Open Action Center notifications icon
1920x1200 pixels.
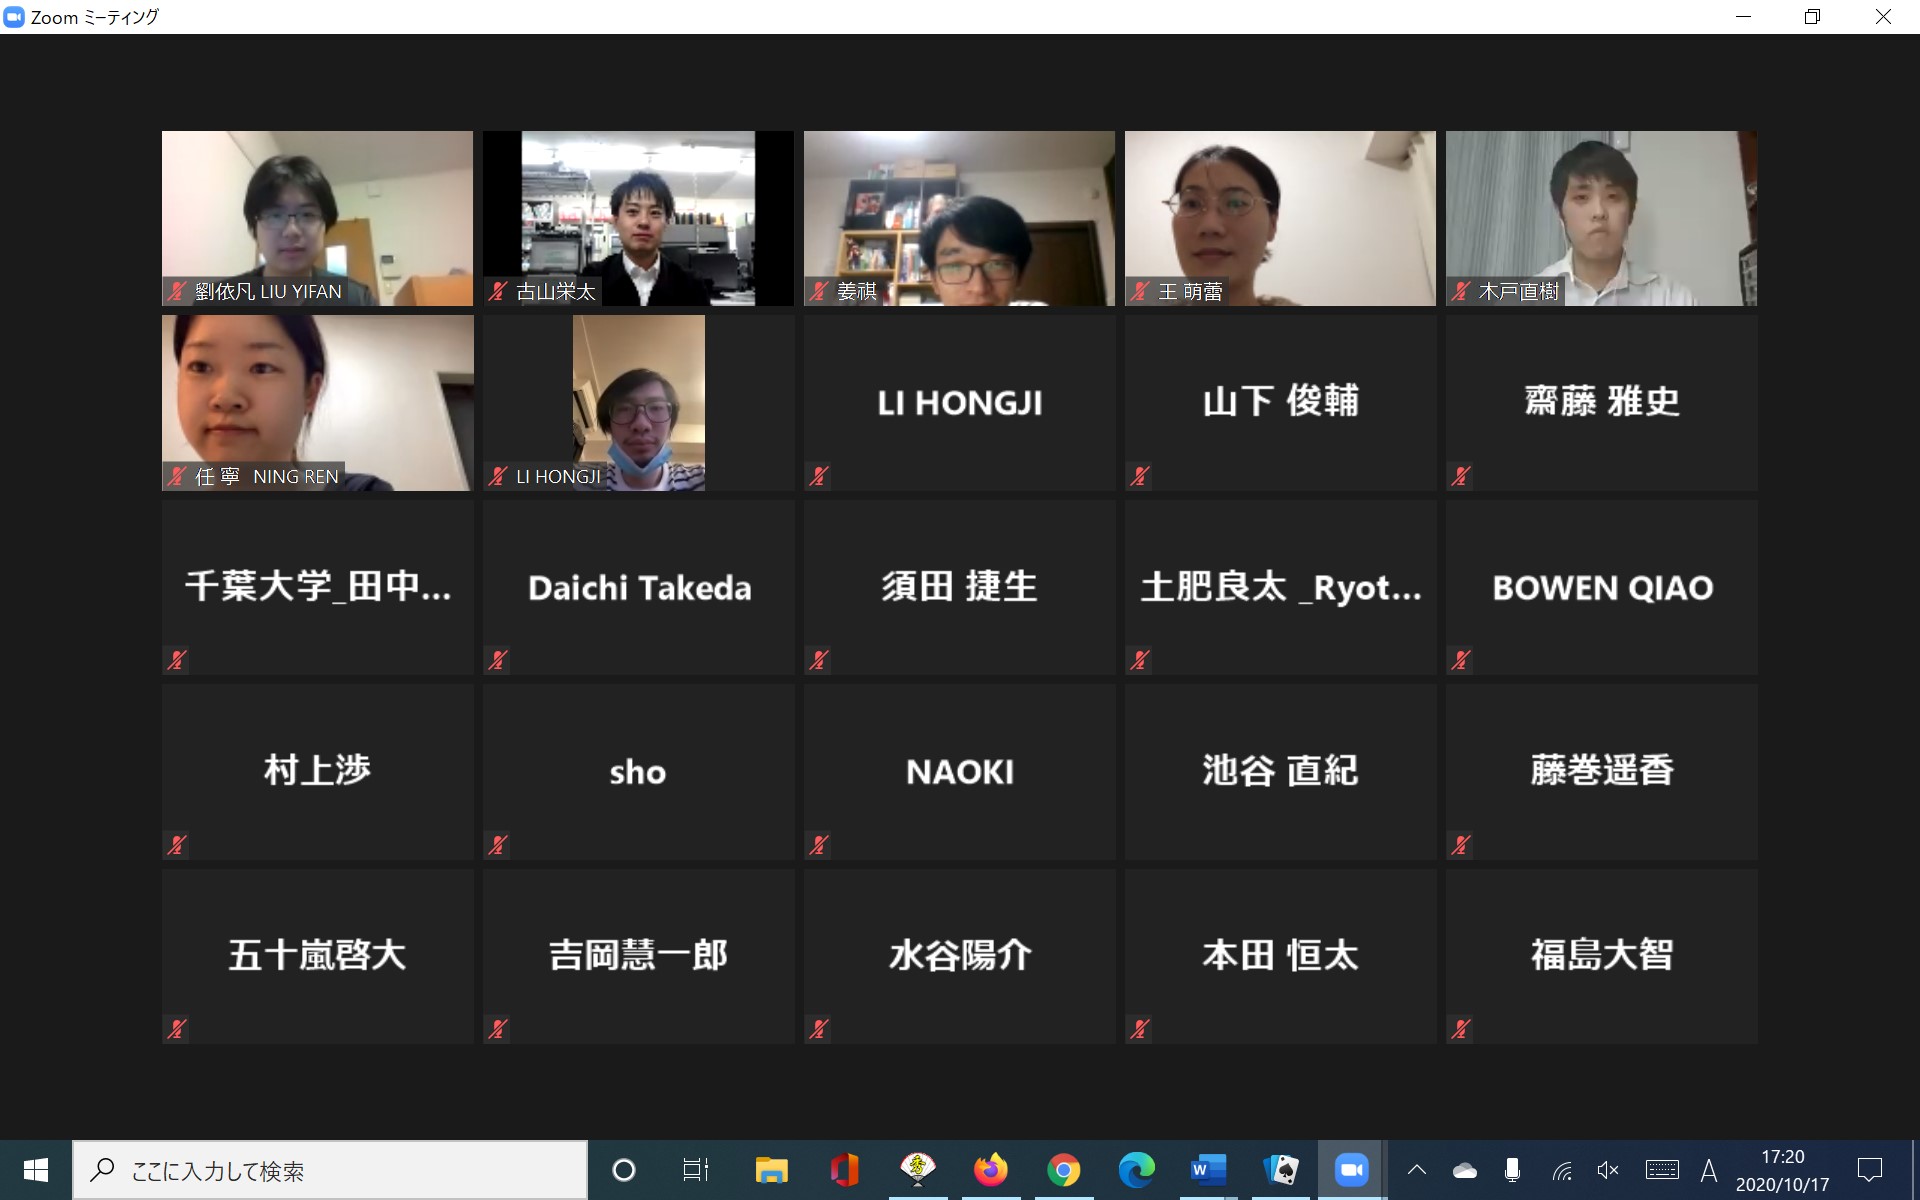tap(1869, 1170)
